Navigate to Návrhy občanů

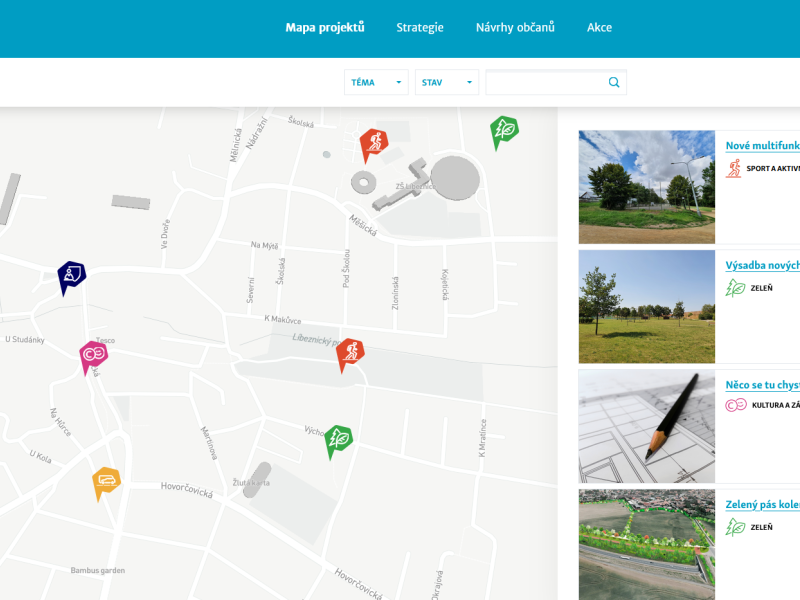(515, 28)
